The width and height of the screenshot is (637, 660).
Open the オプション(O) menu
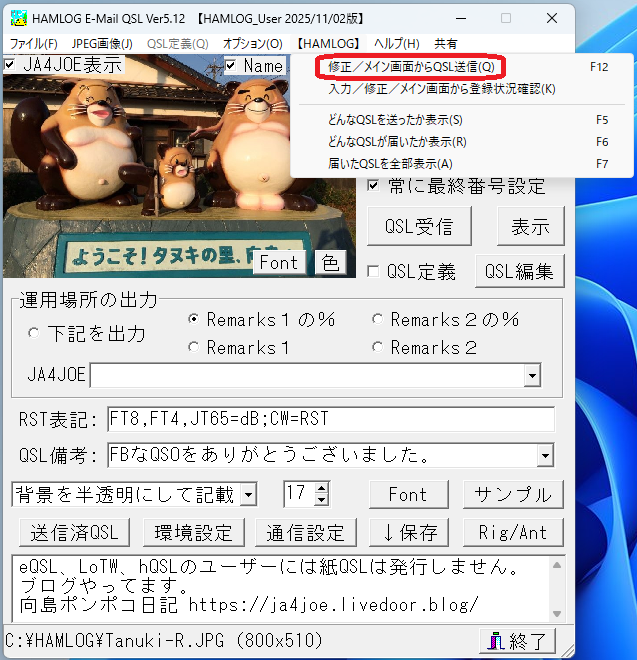[253, 43]
